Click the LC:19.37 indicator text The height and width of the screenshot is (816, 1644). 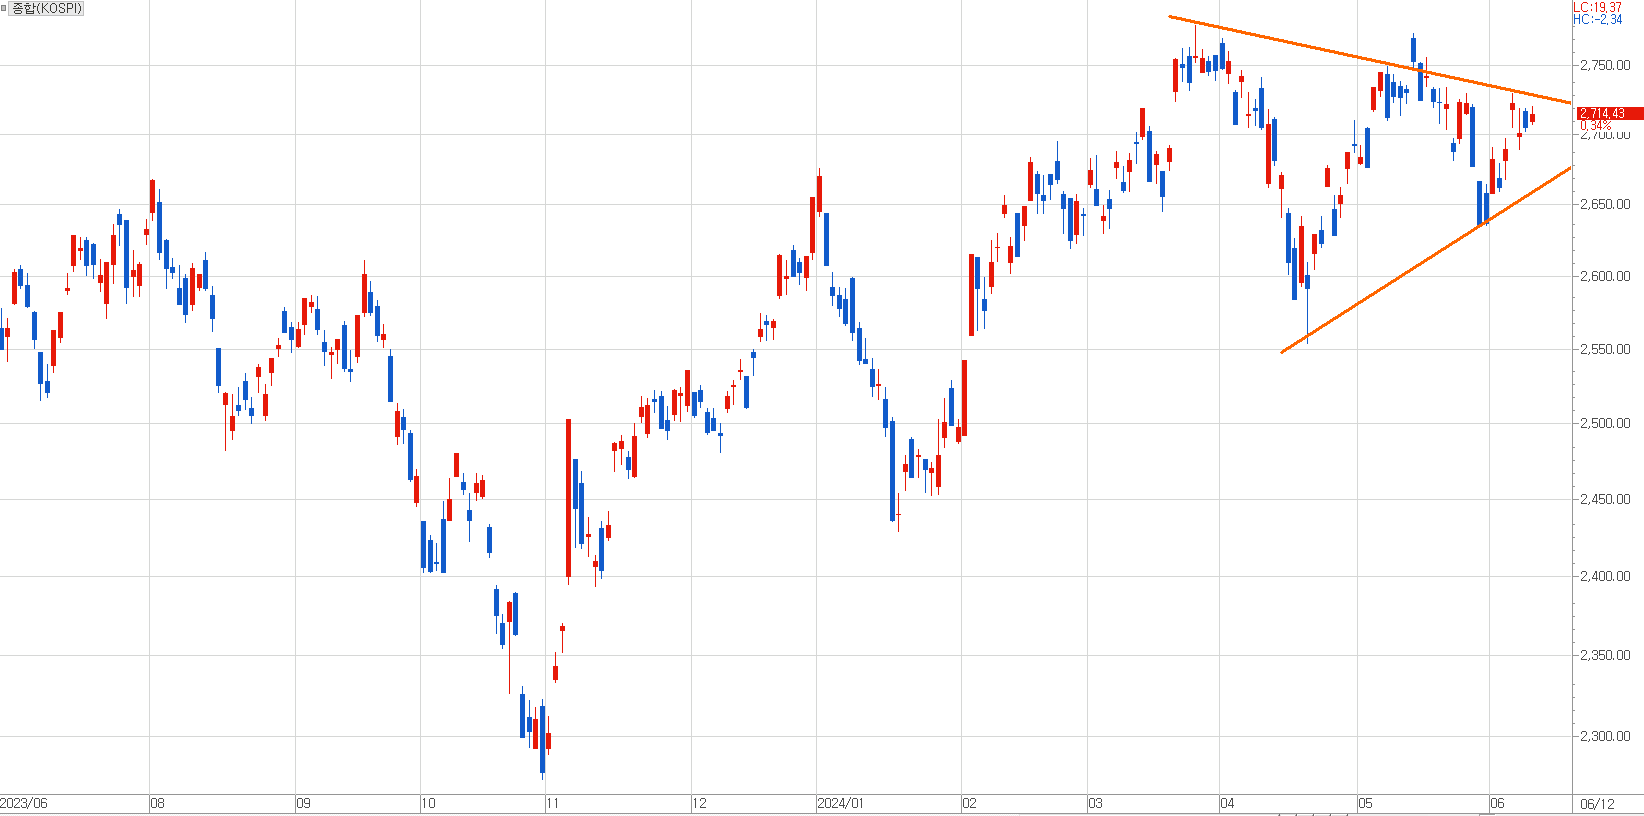pos(1597,7)
